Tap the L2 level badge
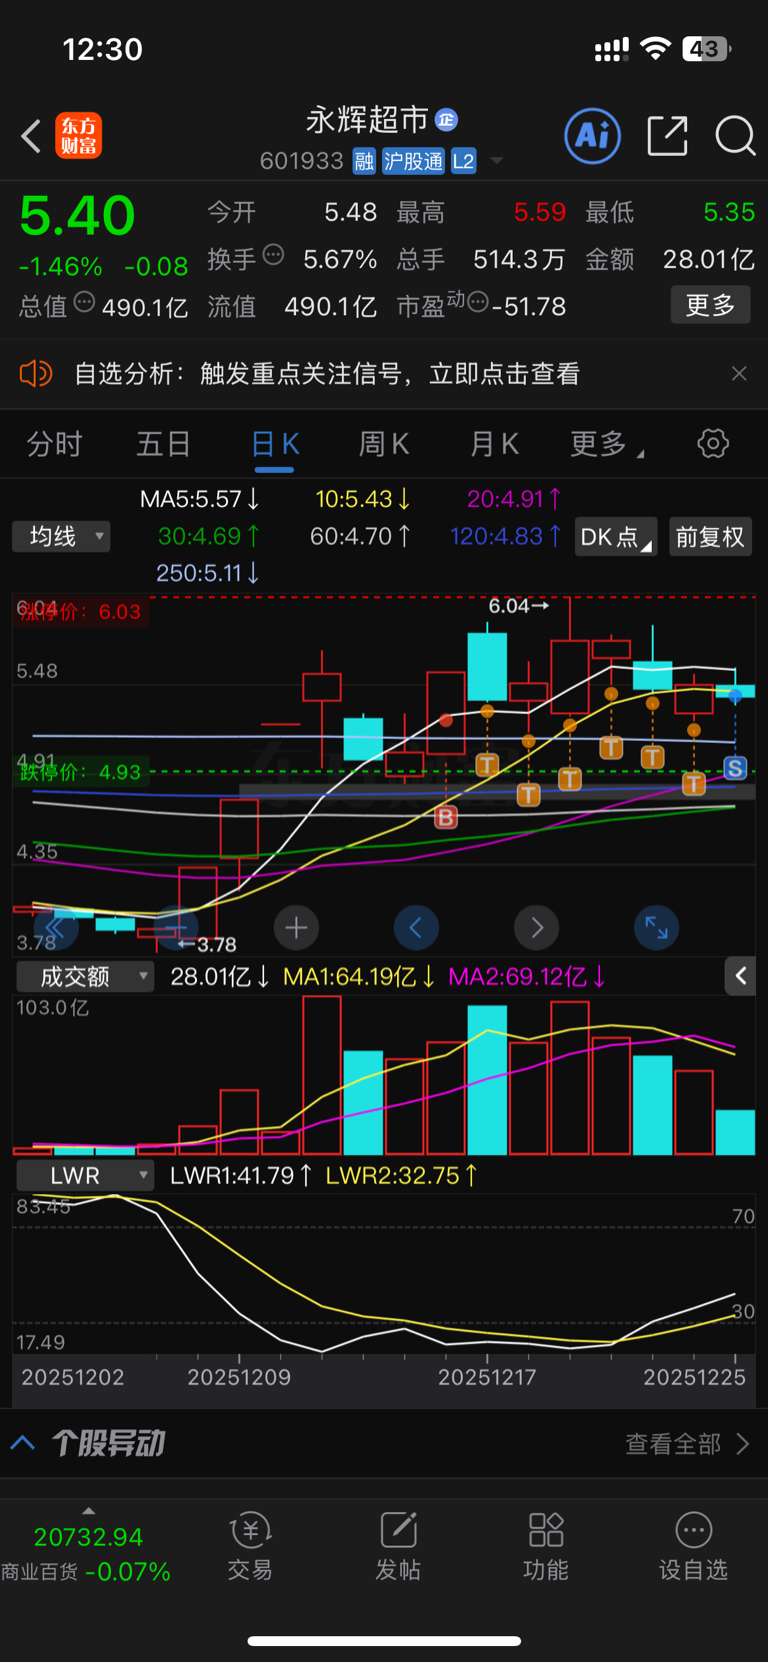 tap(463, 161)
